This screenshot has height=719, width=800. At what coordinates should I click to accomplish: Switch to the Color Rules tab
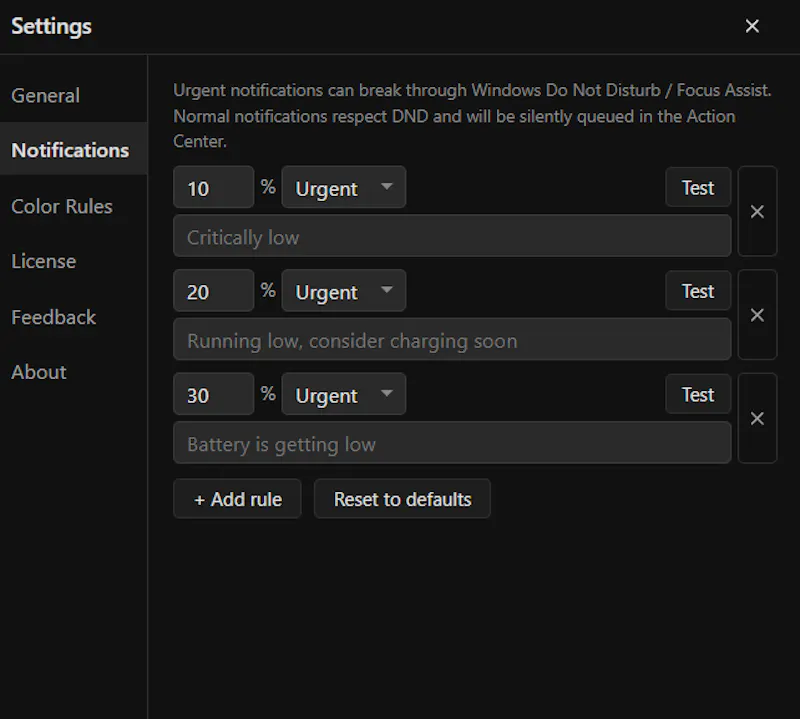(x=73, y=206)
